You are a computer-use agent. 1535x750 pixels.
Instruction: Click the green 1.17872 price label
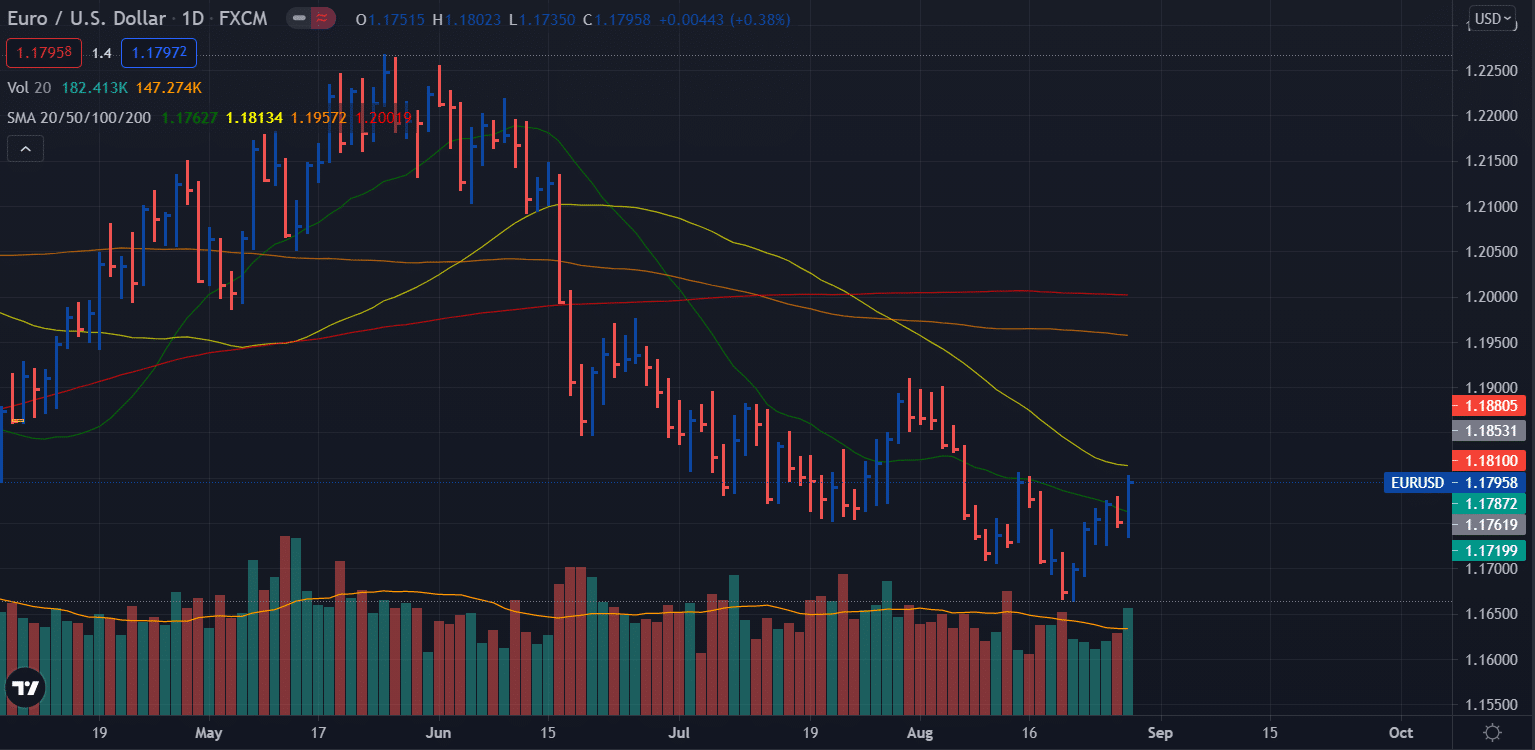(1491, 503)
